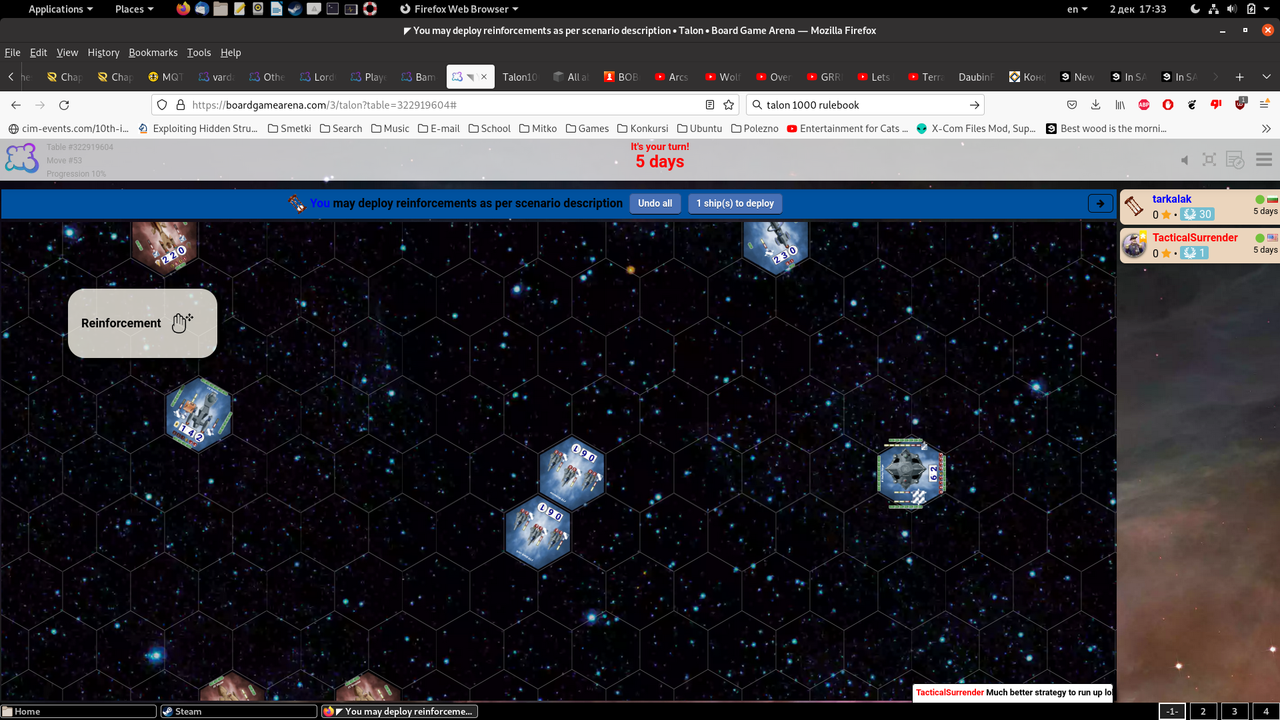
Task: Open the Firefox downloads panel
Action: pos(1096,105)
